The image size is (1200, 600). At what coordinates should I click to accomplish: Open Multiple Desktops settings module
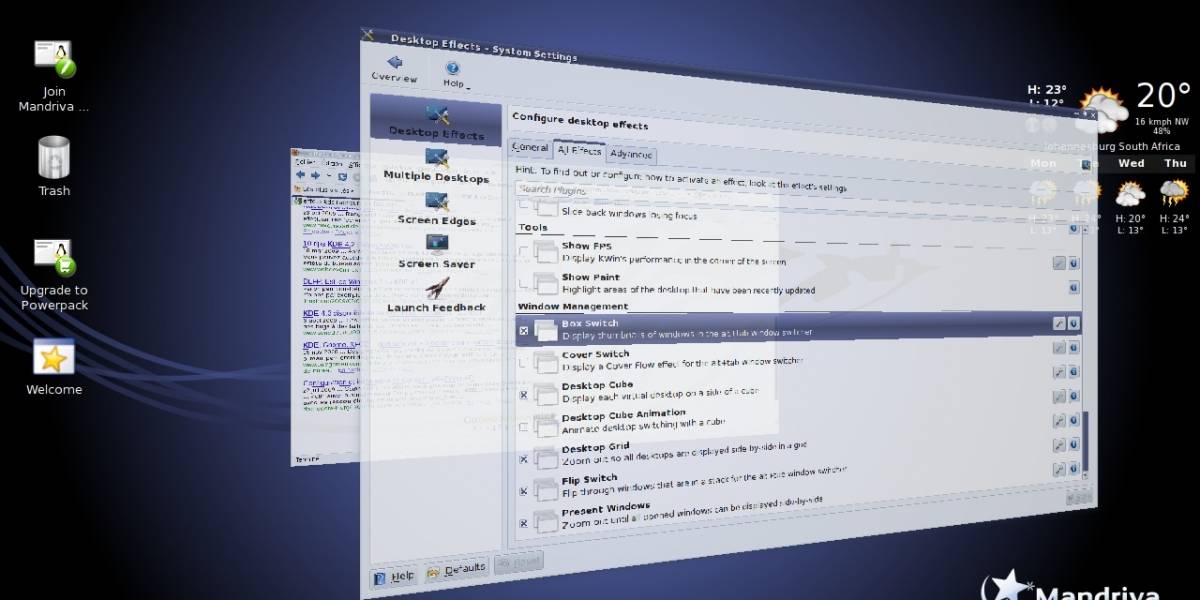coord(436,167)
